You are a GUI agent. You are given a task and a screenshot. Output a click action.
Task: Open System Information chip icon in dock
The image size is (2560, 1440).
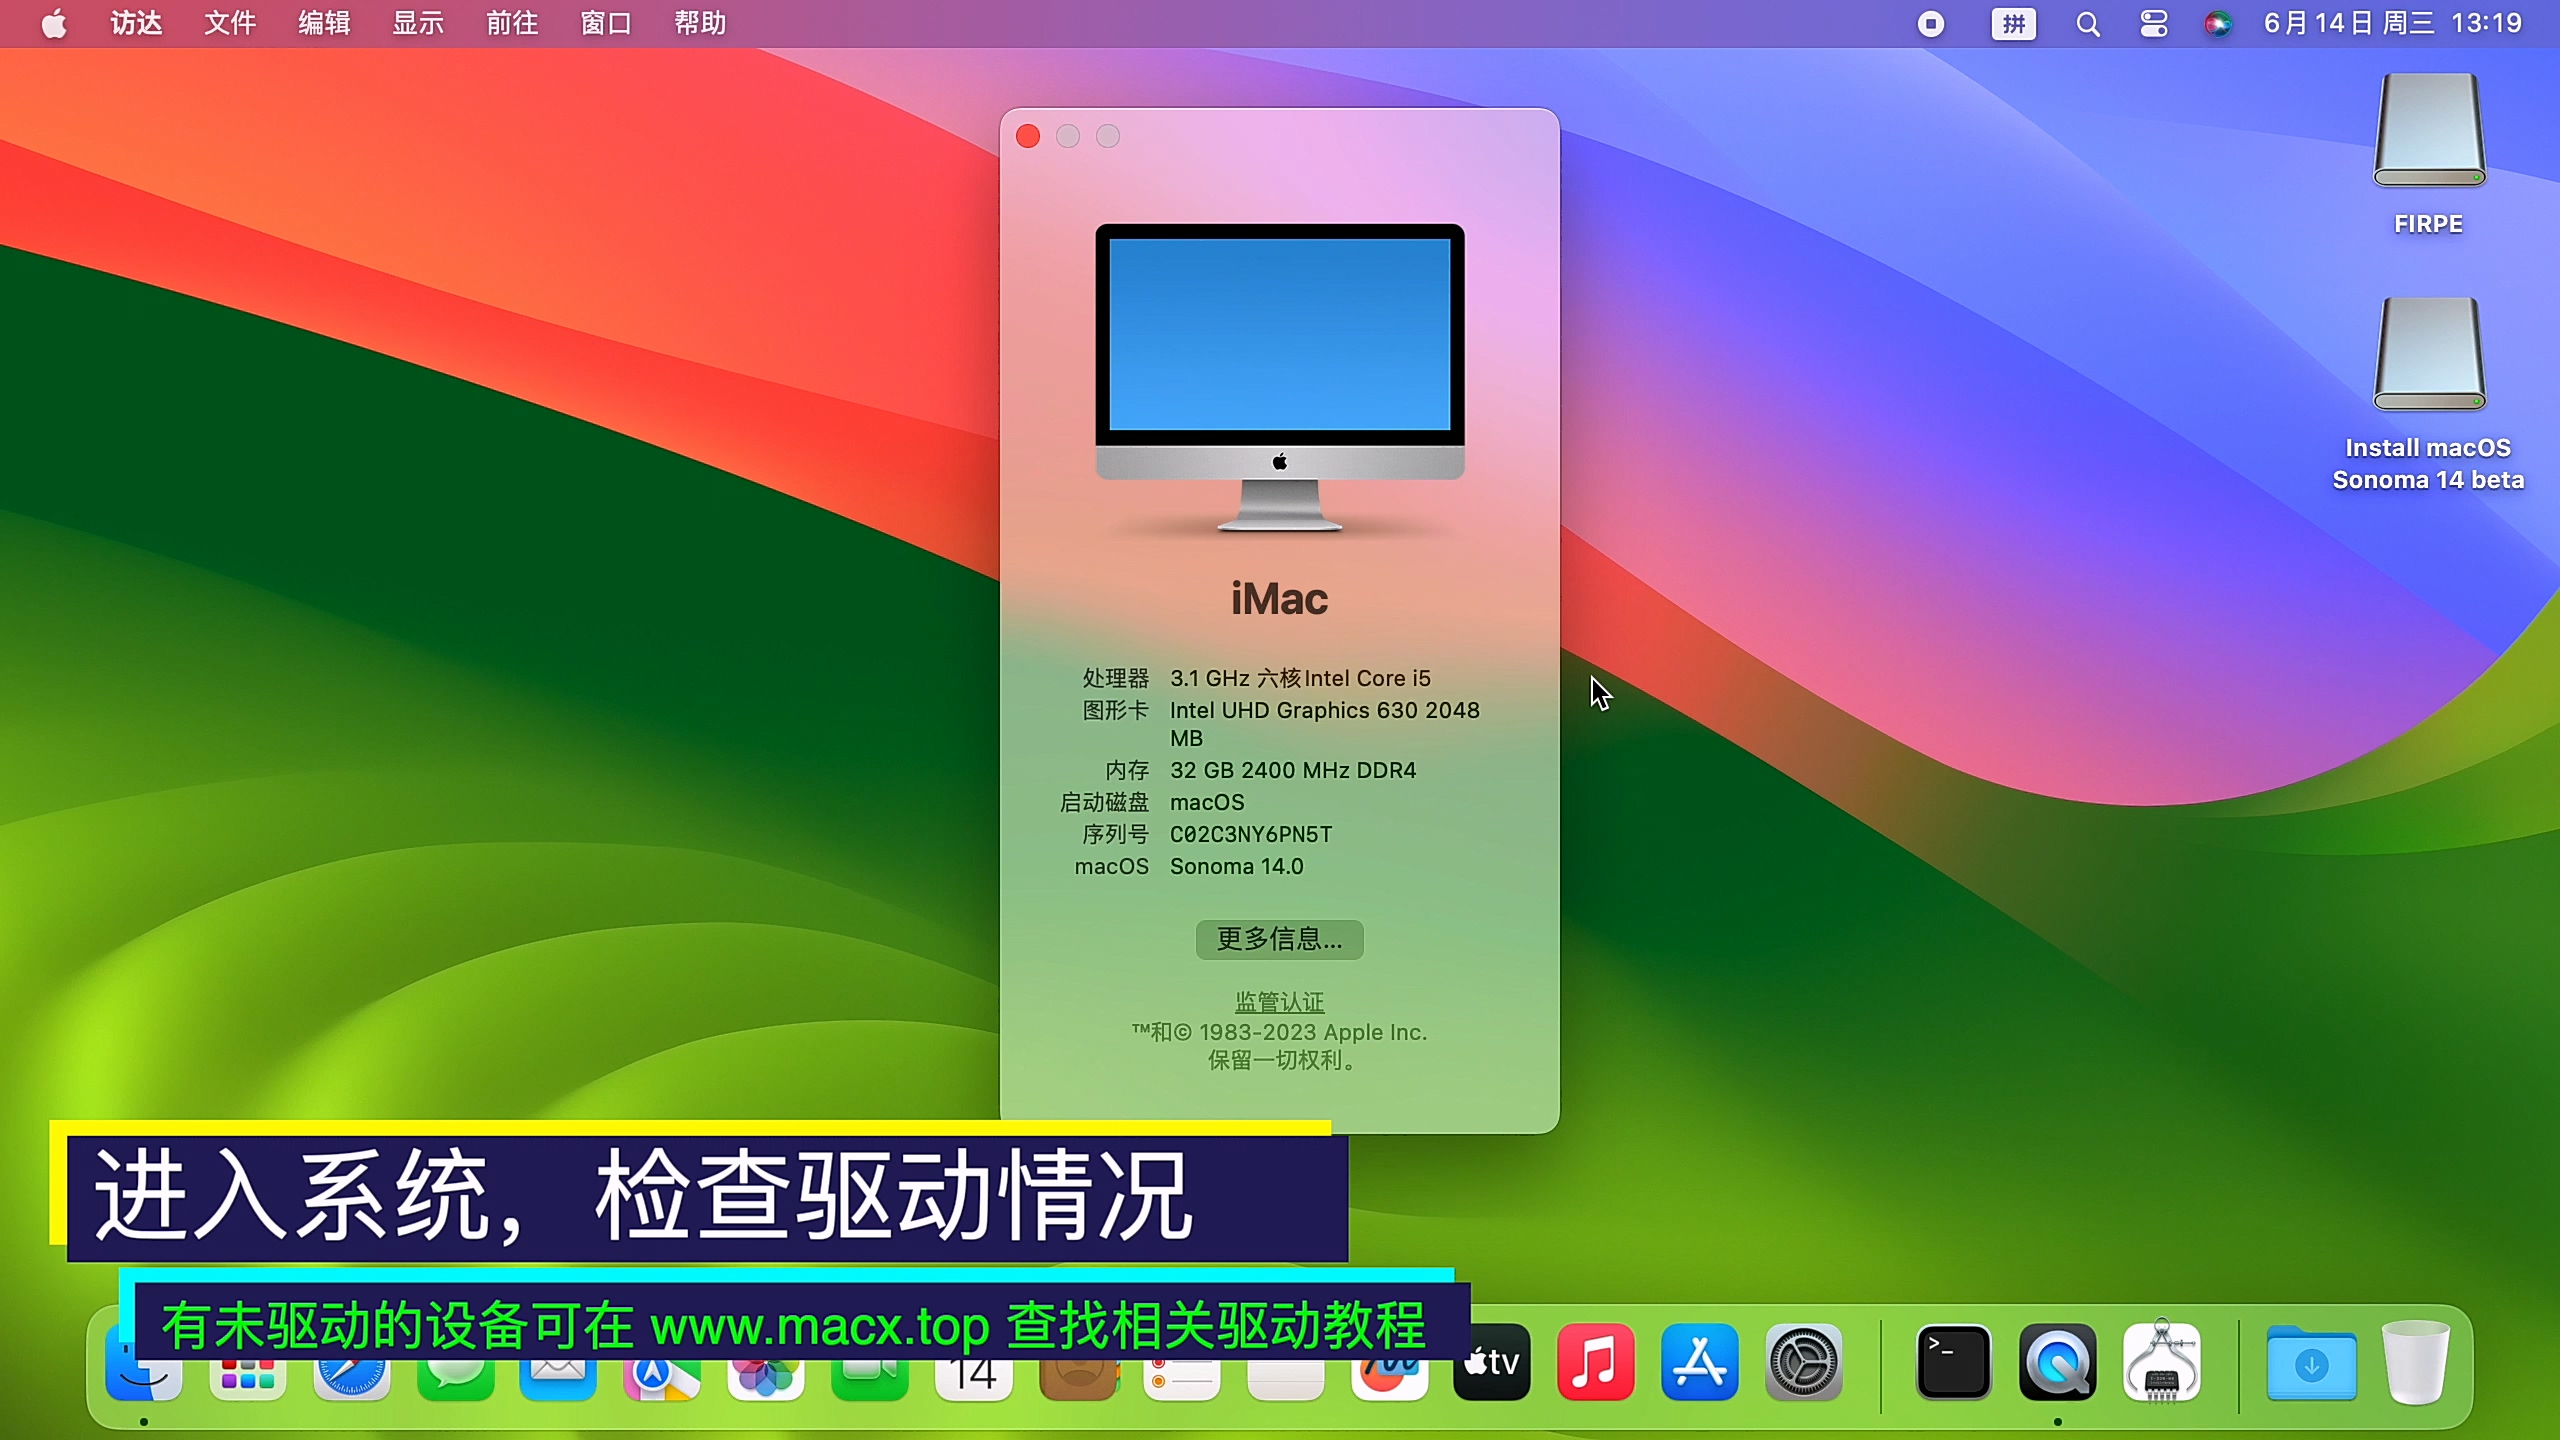coord(2161,1362)
